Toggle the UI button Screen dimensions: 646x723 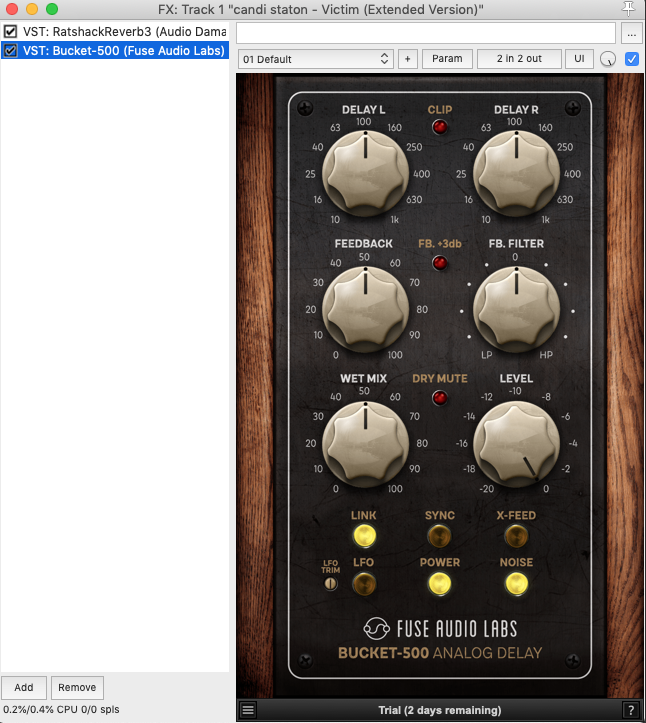pyautogui.click(x=579, y=59)
